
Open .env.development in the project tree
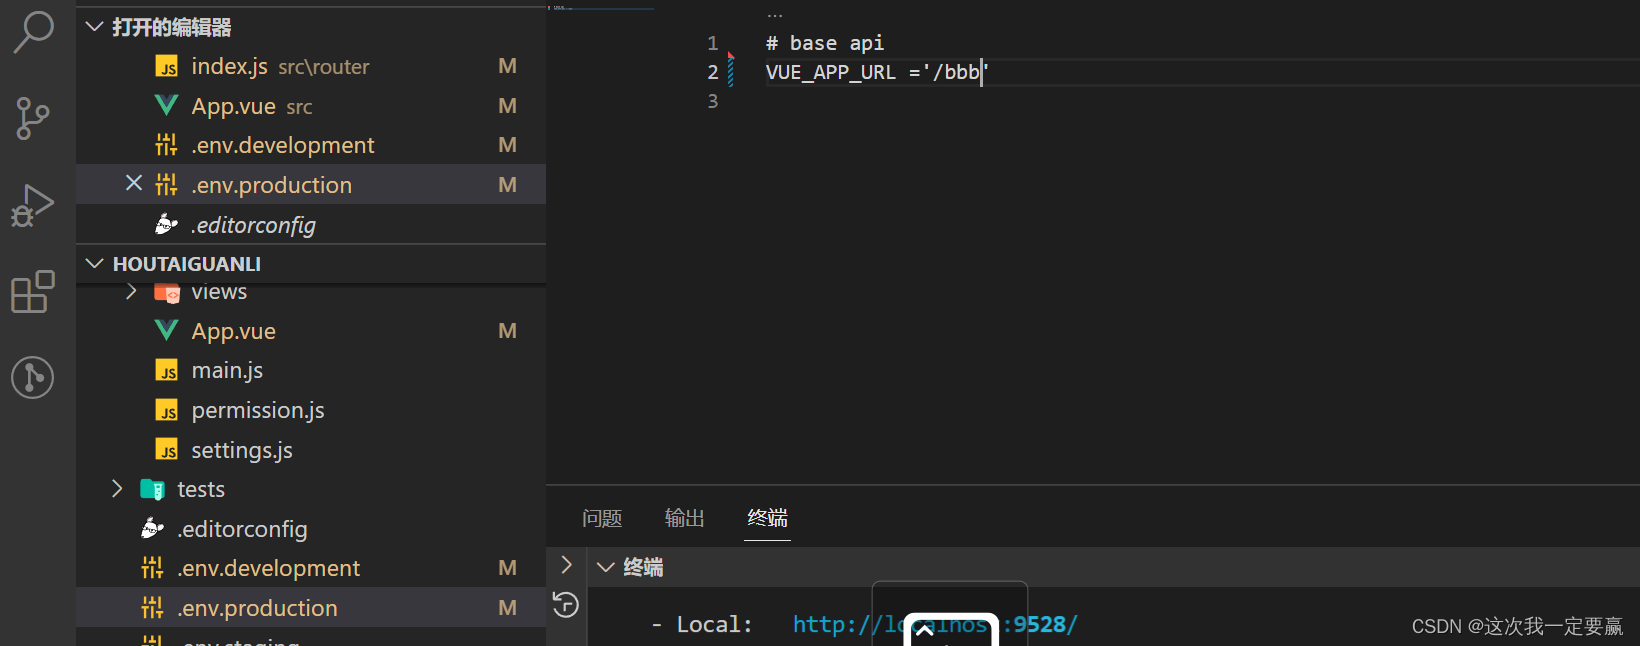pyautogui.click(x=311, y=568)
